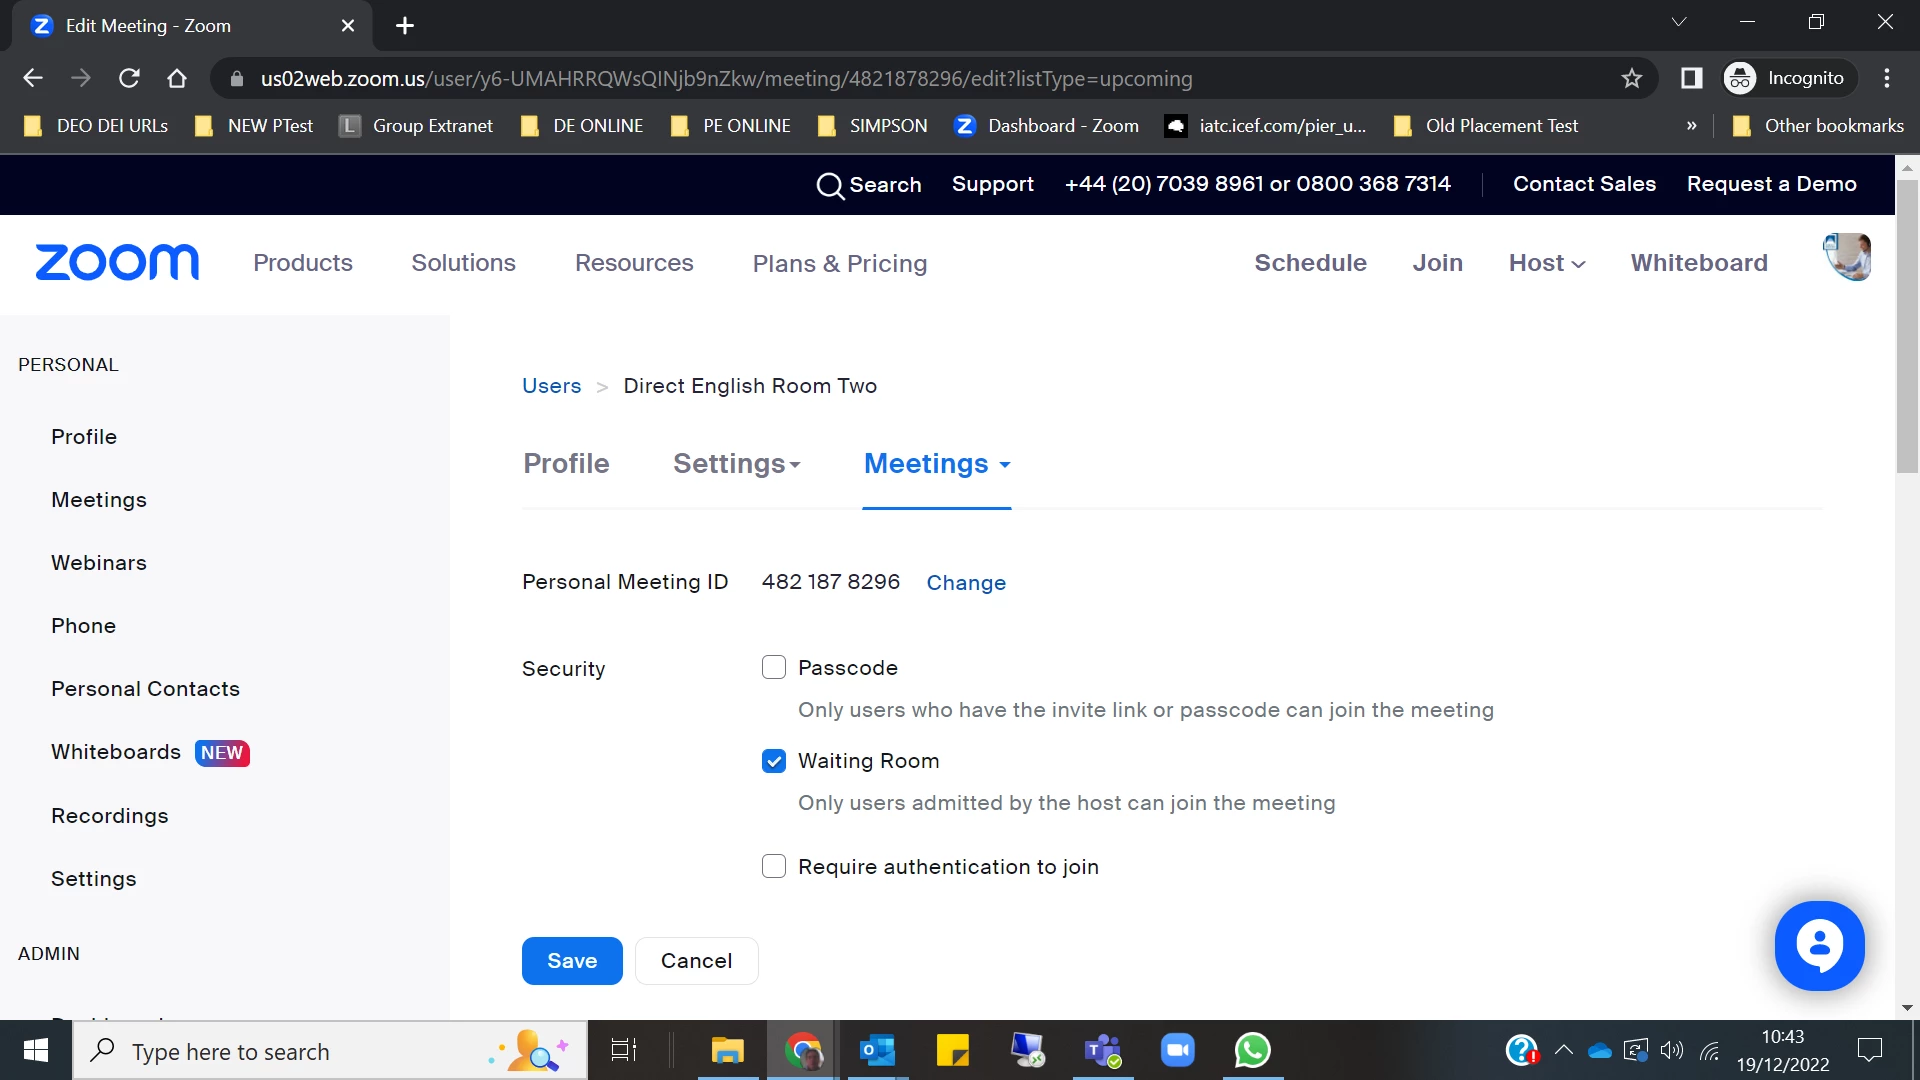Click Change next to Personal Meeting ID
The image size is (1920, 1080).
pyautogui.click(x=966, y=583)
